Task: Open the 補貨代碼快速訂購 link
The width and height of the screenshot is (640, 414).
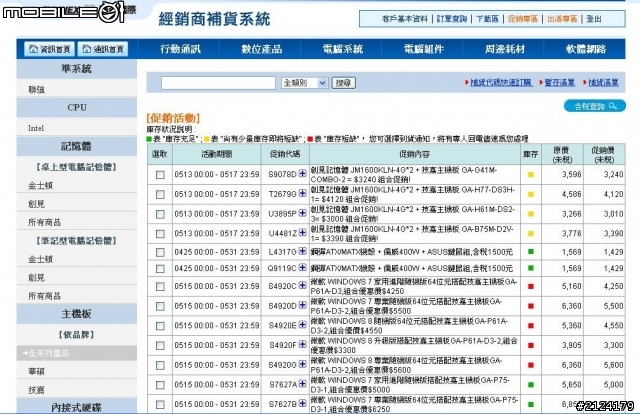Action: pyautogui.click(x=501, y=82)
